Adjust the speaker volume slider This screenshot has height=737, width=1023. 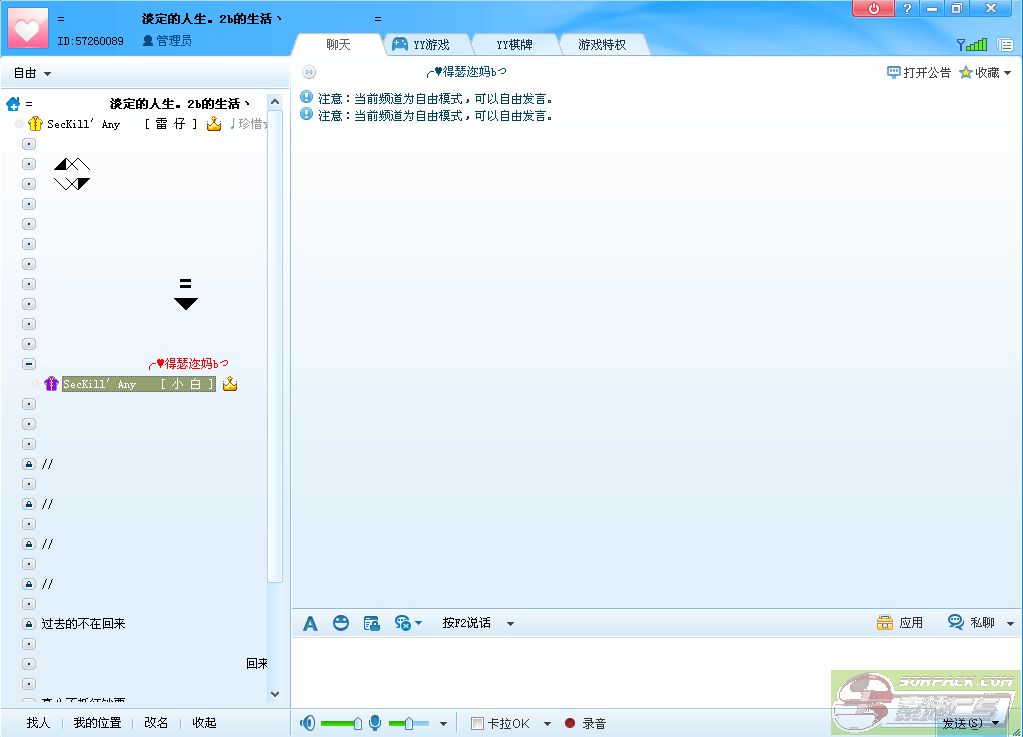[x=356, y=723]
